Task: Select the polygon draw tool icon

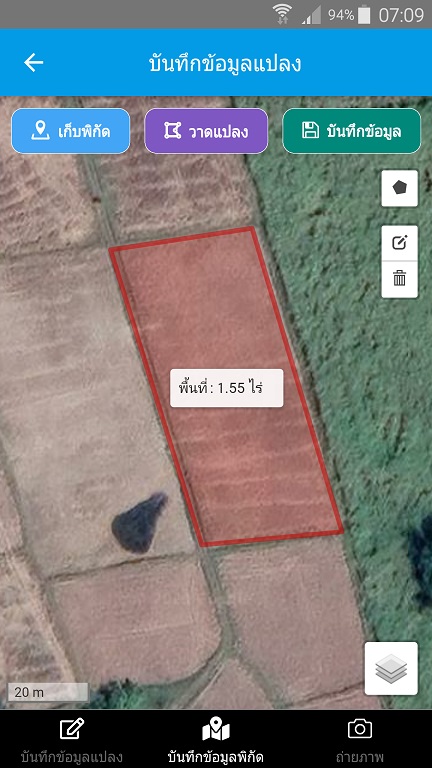Action: click(399, 188)
